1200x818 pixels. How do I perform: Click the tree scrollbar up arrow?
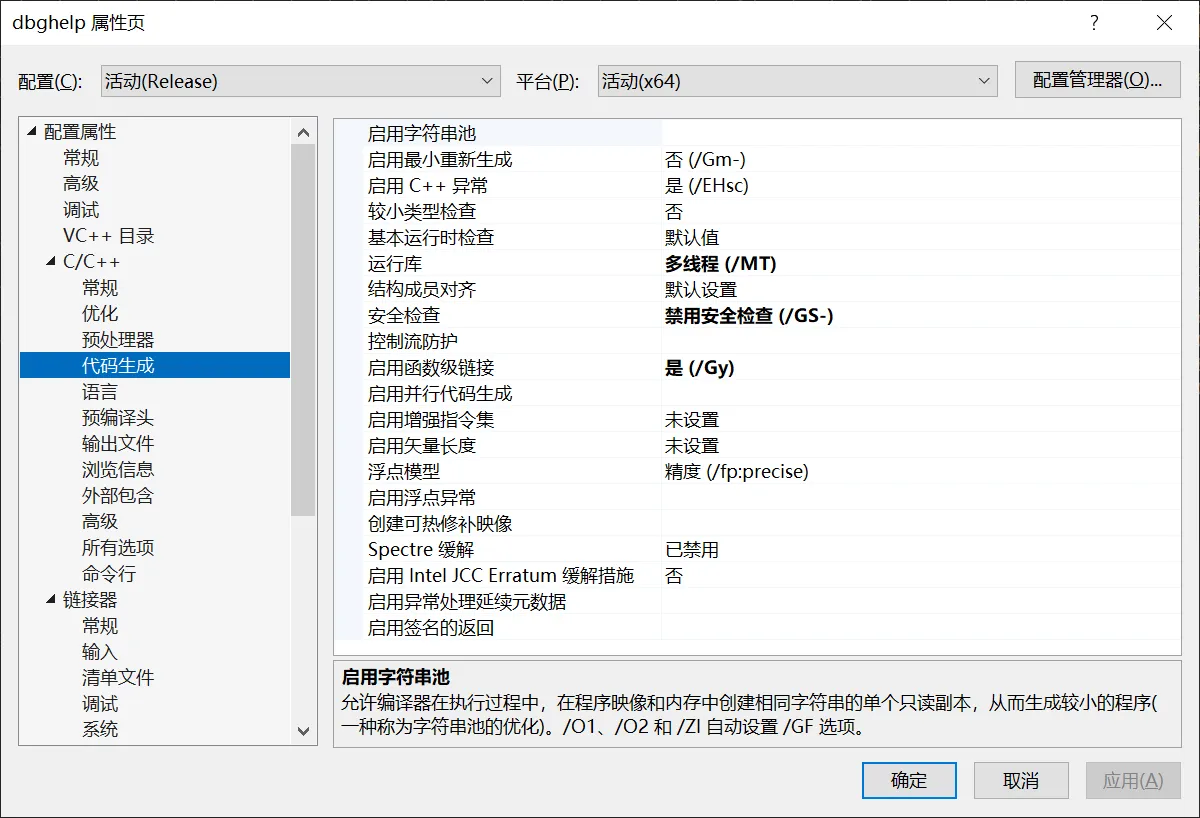pyautogui.click(x=304, y=131)
